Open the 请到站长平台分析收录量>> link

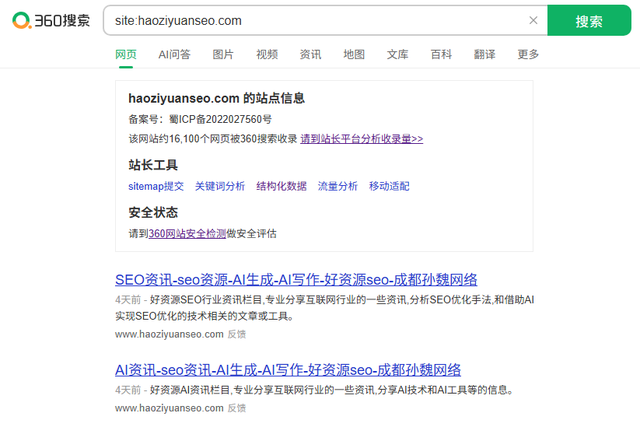pos(362,139)
